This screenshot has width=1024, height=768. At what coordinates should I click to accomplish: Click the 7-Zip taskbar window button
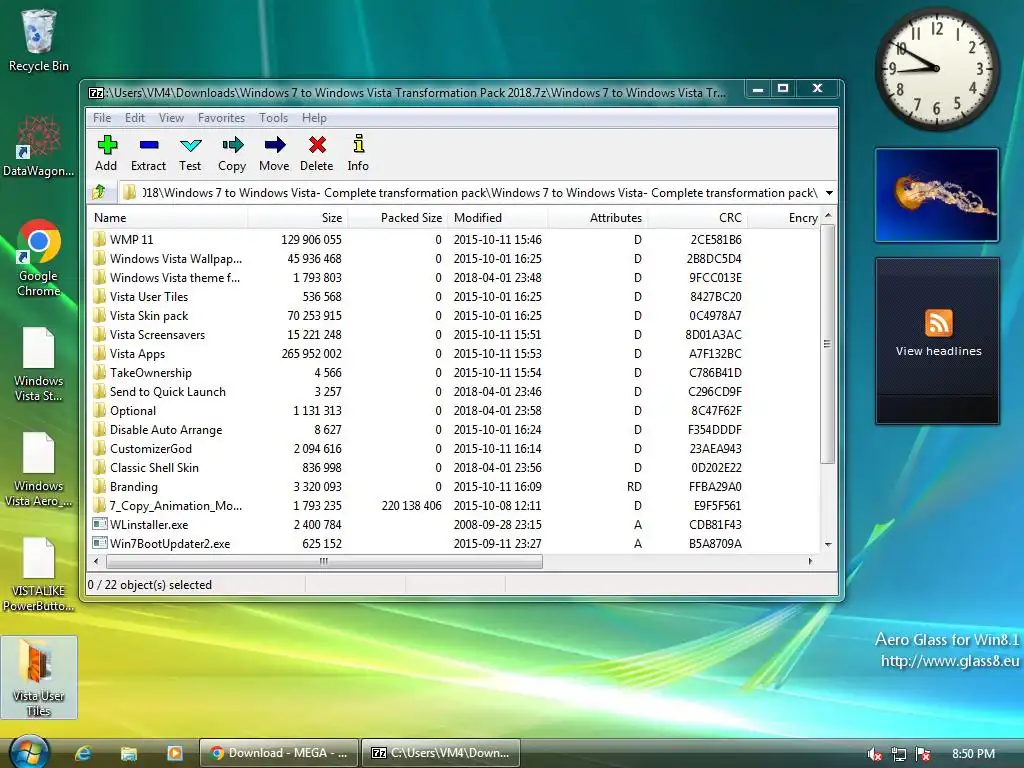pyautogui.click(x=441, y=753)
